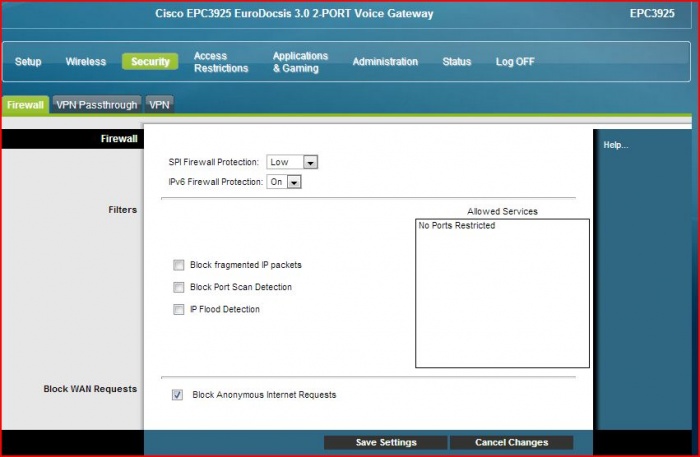The image size is (700, 457).
Task: Select the Security menu item
Action: pyautogui.click(x=150, y=62)
